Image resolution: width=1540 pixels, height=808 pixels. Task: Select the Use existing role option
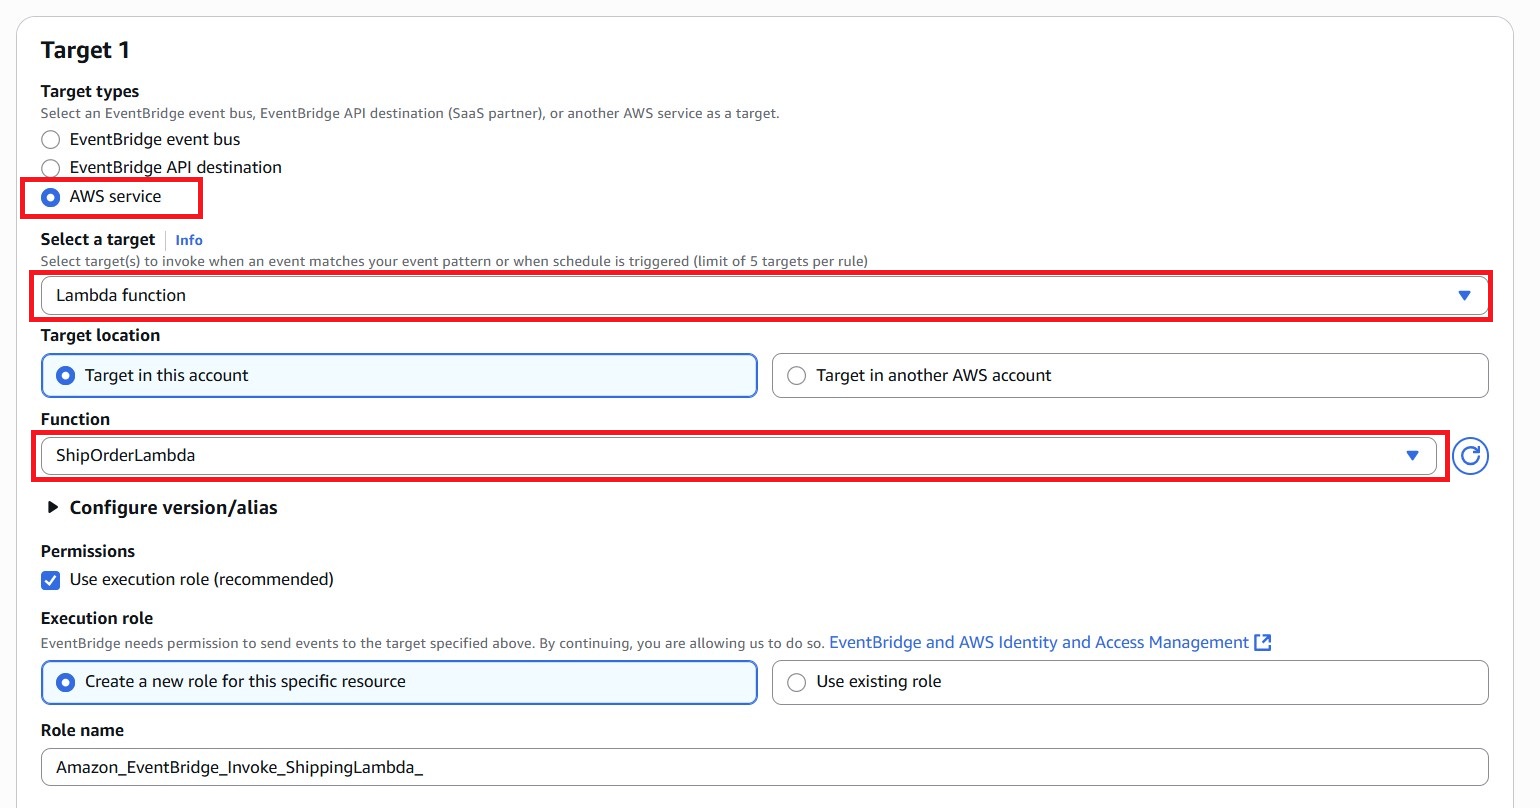(796, 682)
